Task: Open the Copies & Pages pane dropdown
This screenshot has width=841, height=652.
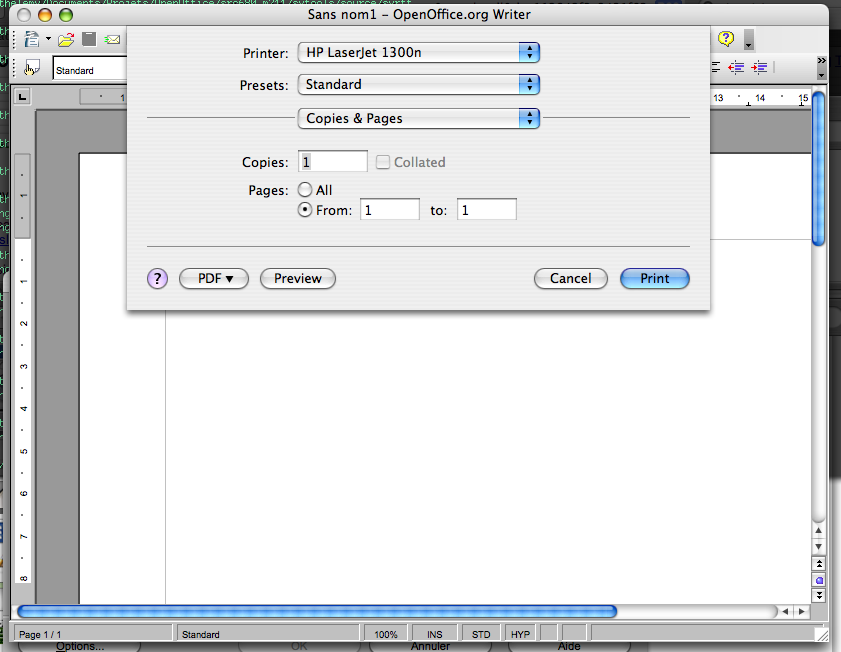Action: point(418,118)
